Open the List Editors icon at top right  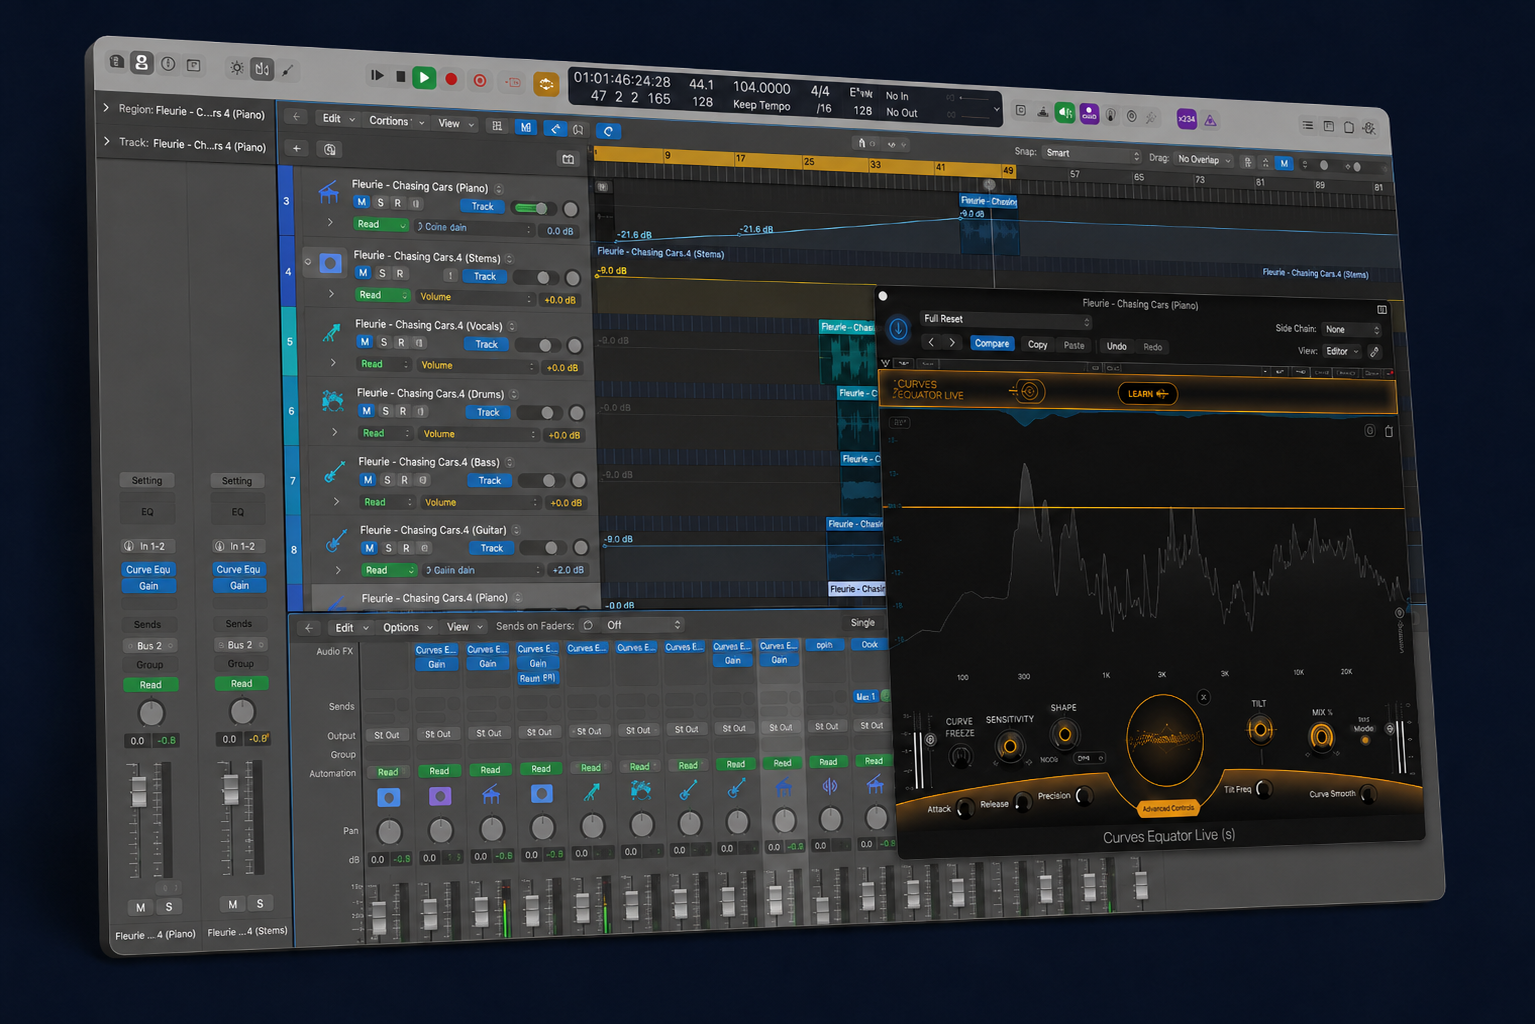pyautogui.click(x=1307, y=125)
